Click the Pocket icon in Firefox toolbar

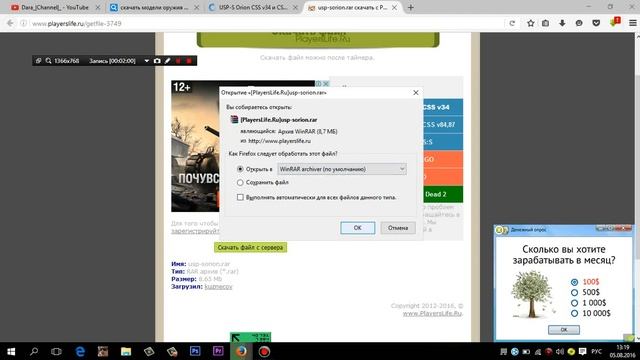596,23
